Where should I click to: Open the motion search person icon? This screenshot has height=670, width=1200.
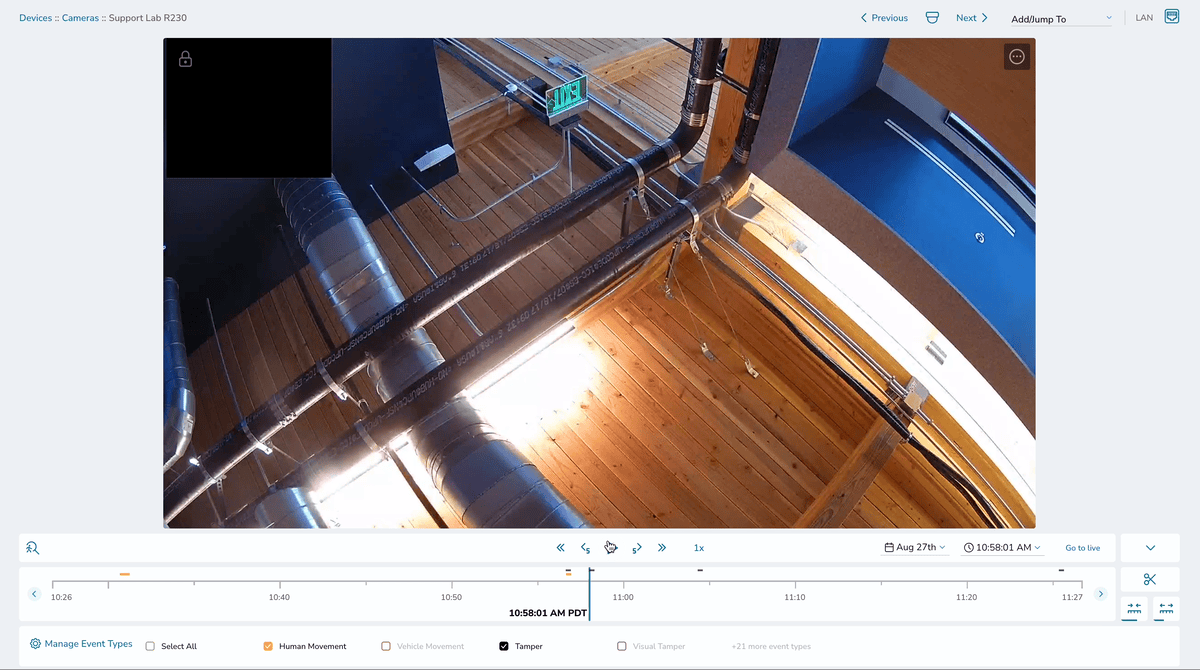point(33,548)
